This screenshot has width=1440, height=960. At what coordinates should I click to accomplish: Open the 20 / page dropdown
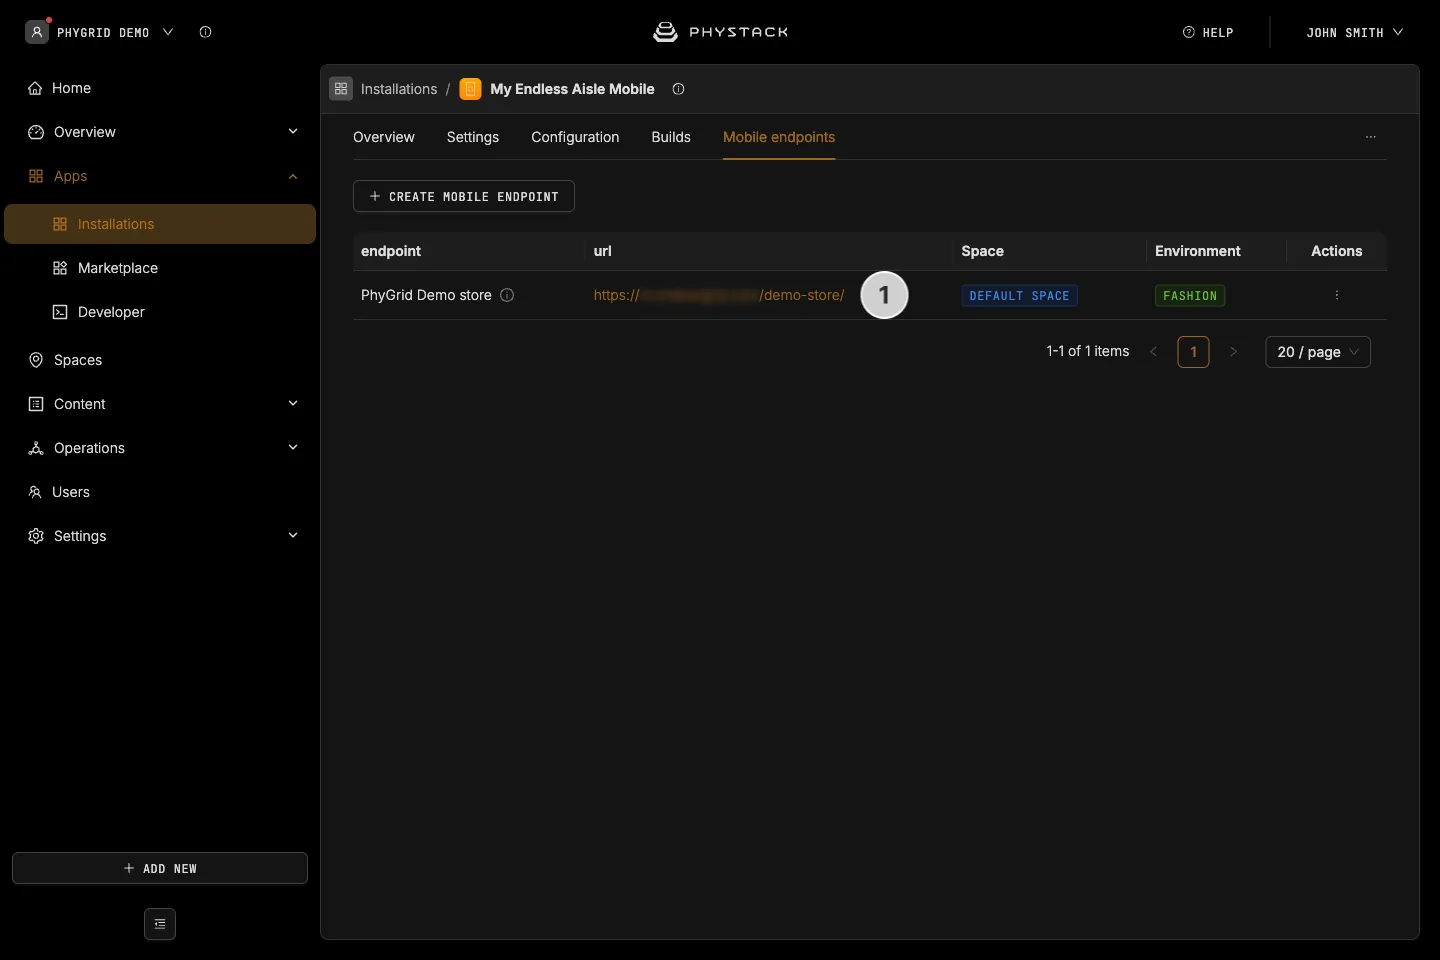1318,352
